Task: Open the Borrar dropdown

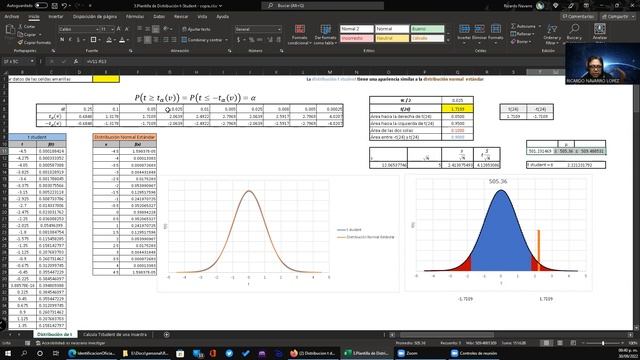Action: (x=520, y=42)
